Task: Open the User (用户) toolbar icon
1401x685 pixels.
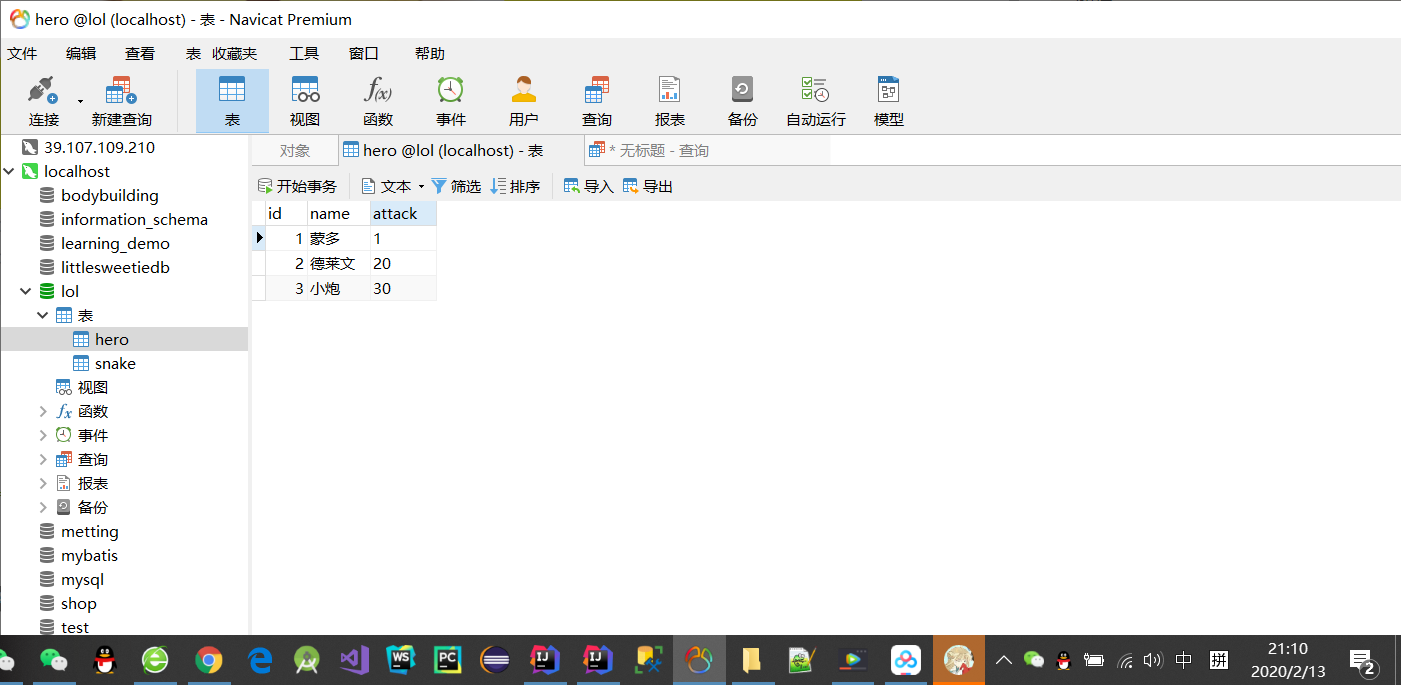Action: click(524, 90)
